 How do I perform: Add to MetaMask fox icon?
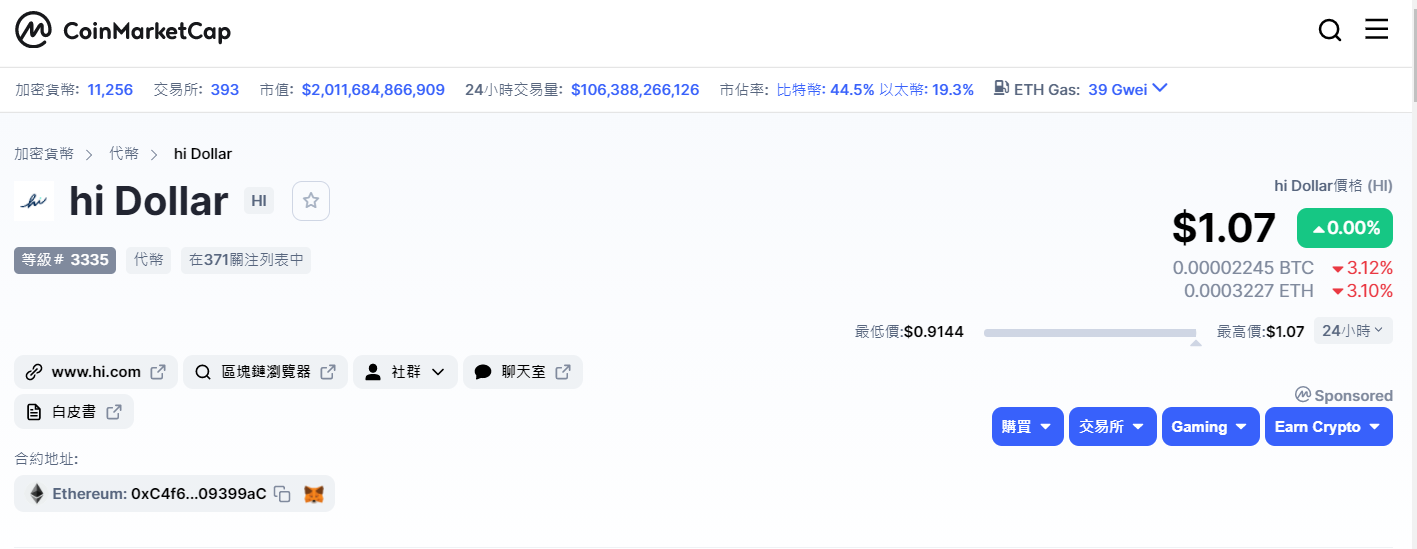(x=314, y=494)
